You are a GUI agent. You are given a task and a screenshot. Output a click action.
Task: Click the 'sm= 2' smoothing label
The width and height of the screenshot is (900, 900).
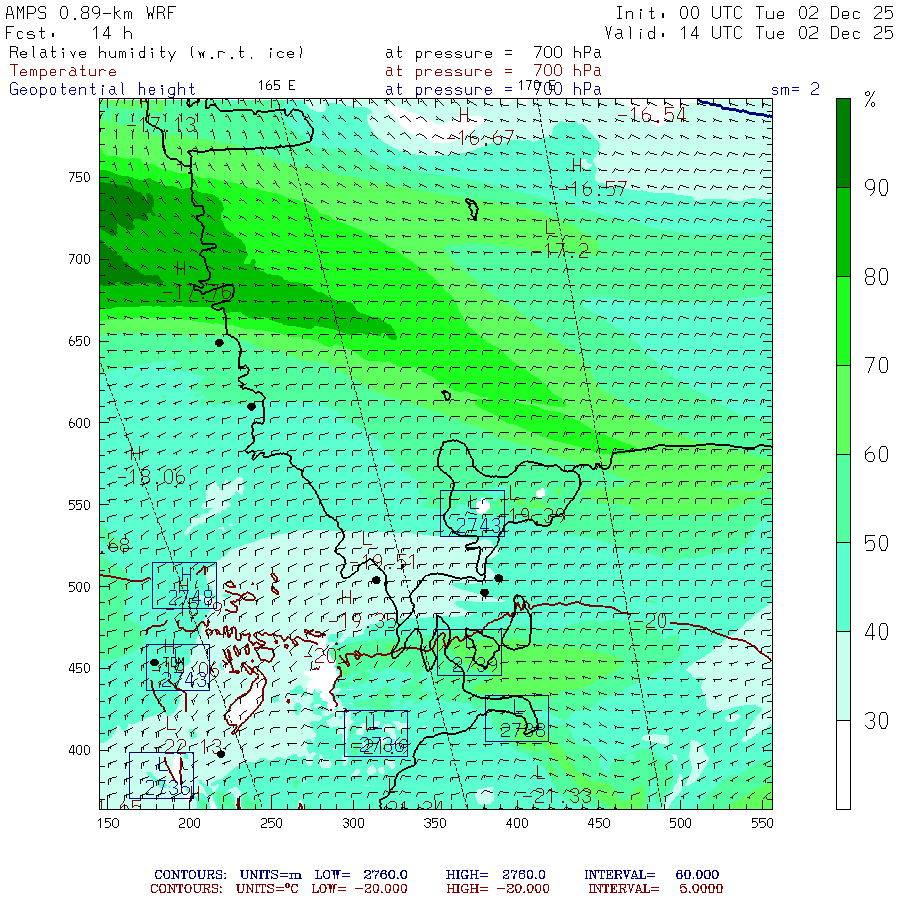click(795, 90)
